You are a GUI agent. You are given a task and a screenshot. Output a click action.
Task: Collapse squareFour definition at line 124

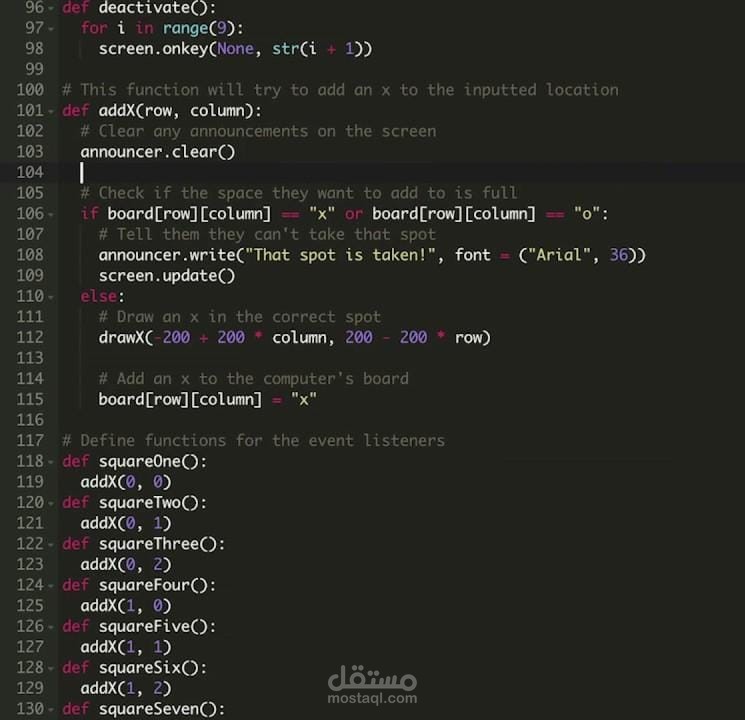pos(51,586)
